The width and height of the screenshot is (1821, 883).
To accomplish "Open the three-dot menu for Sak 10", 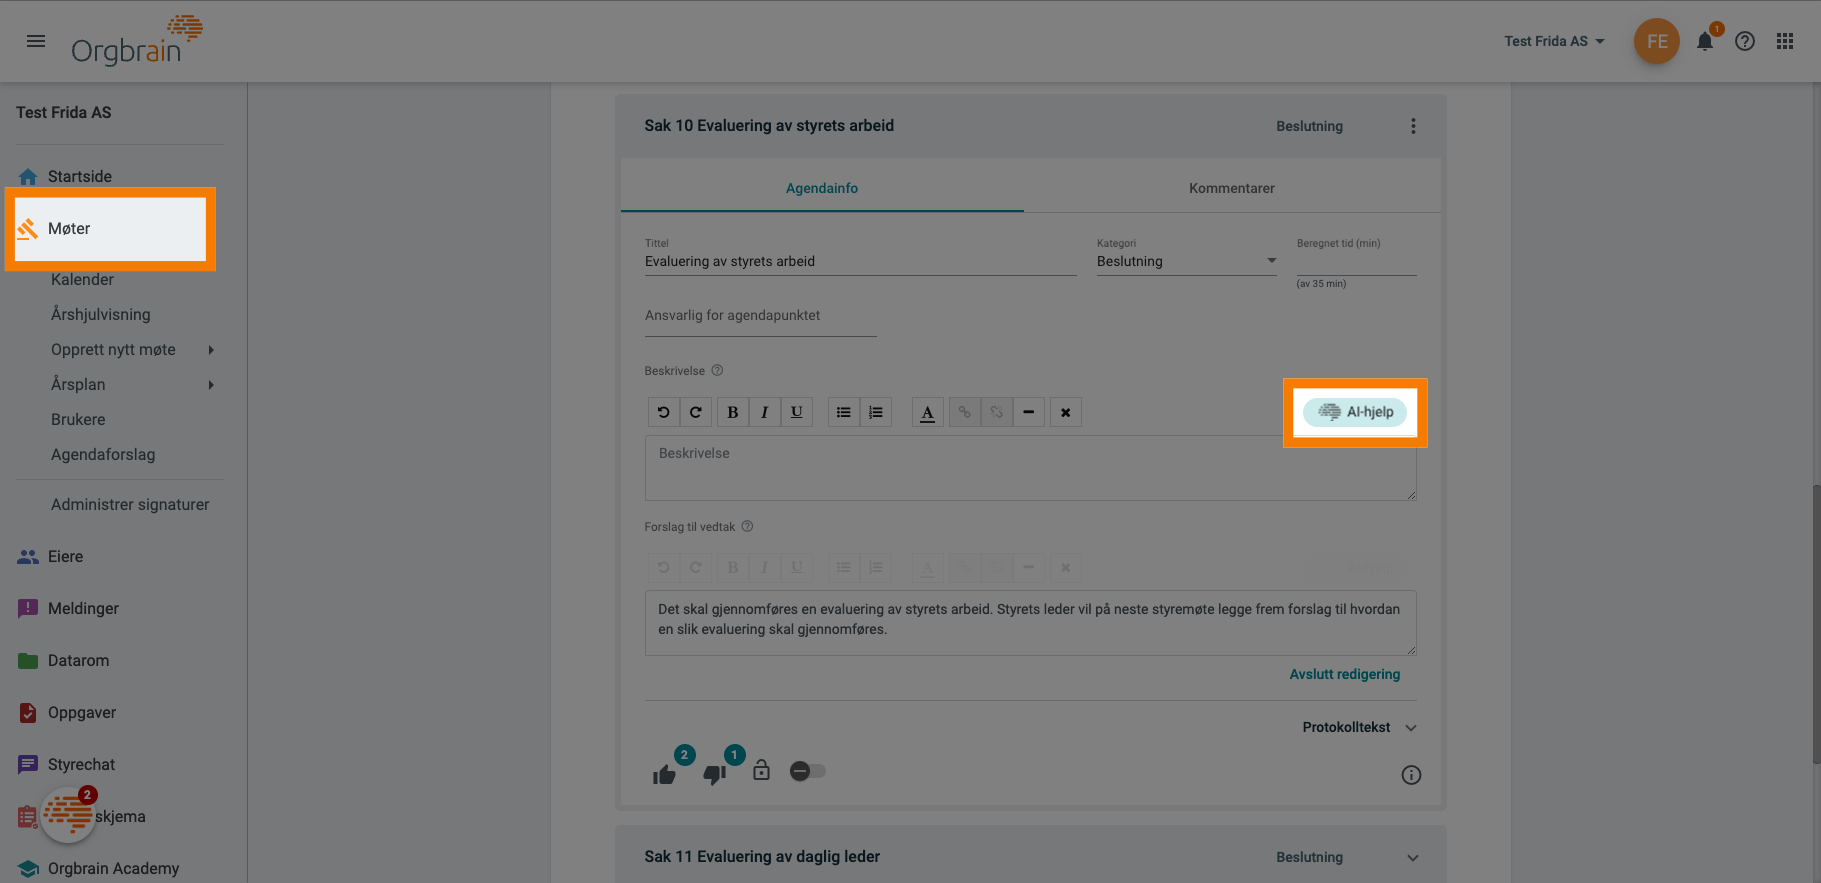I will (1413, 126).
